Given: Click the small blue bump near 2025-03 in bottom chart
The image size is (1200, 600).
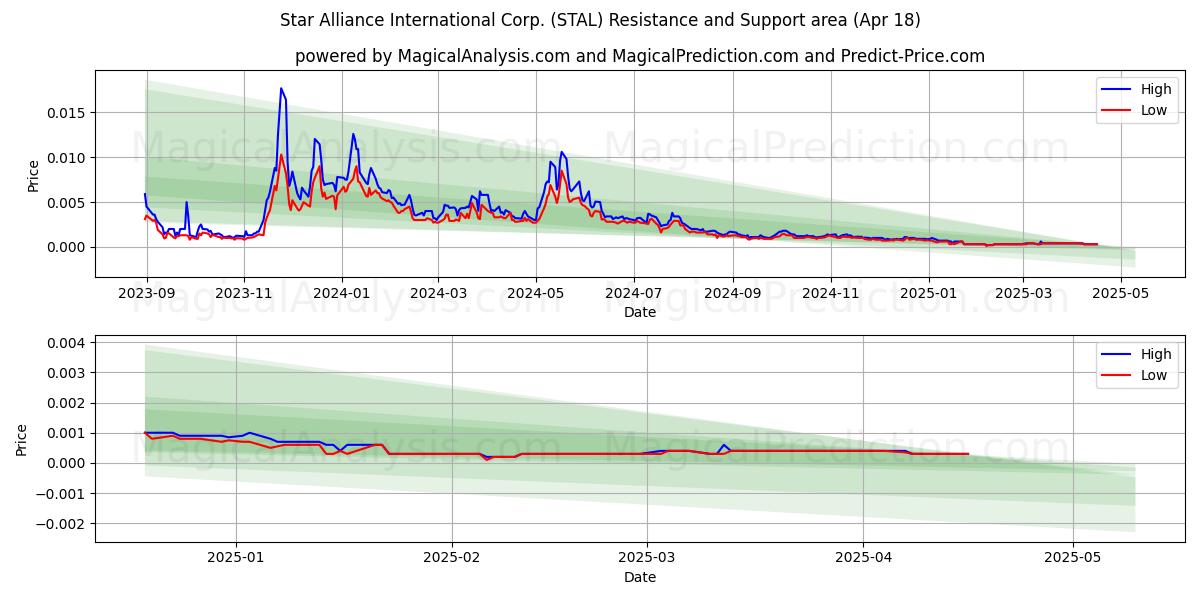Looking at the screenshot, I should (x=724, y=445).
